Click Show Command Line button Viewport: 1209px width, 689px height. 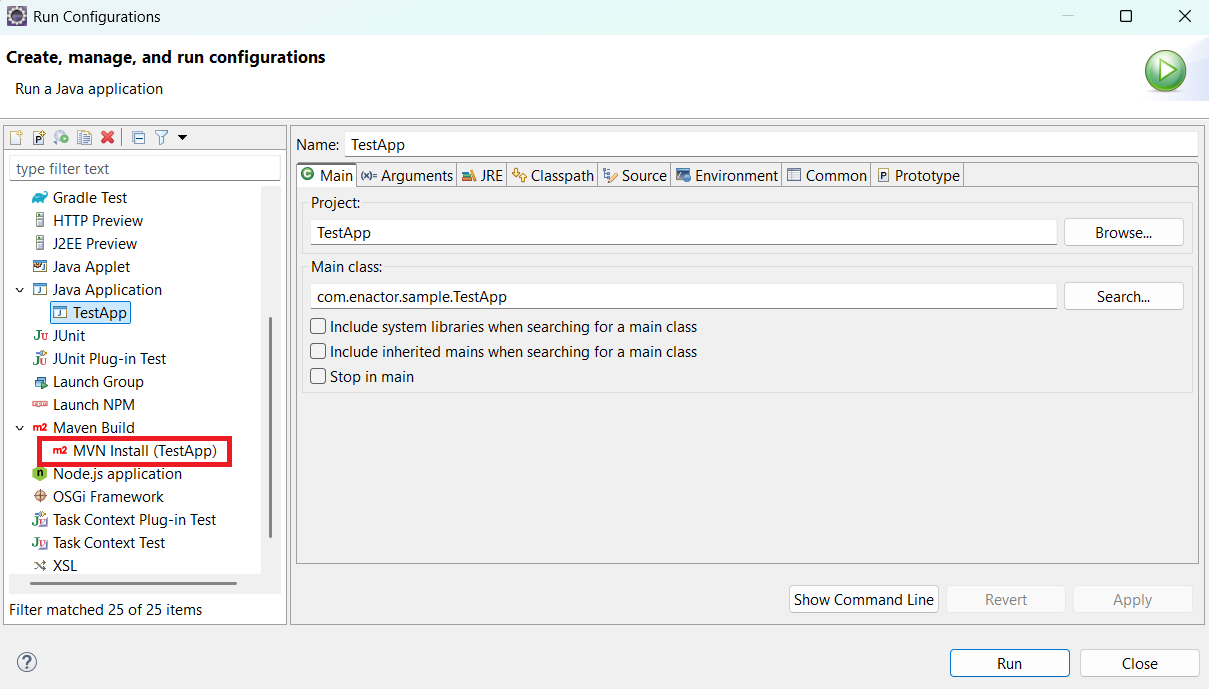point(864,600)
